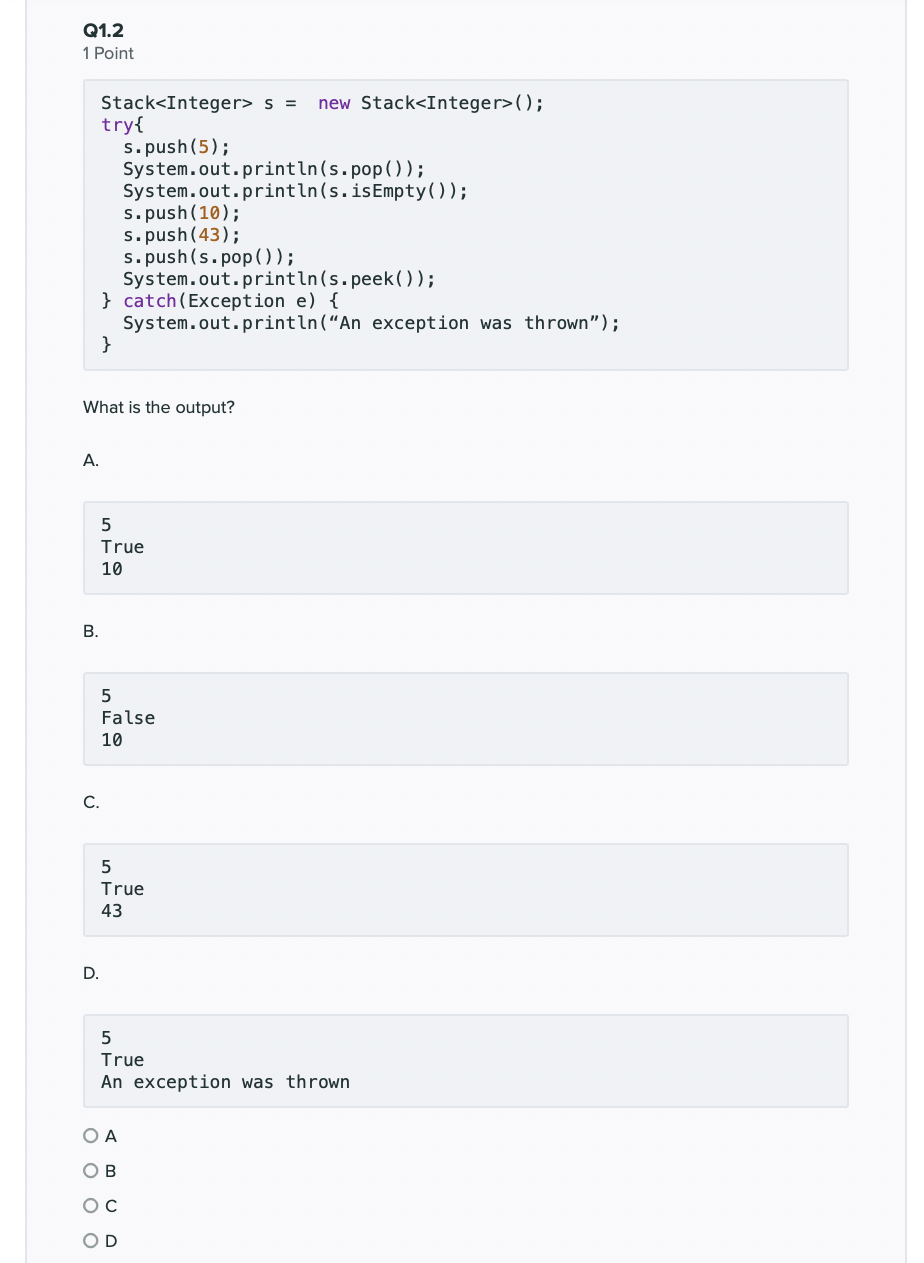Click answer option box D mentioning exception
The height and width of the screenshot is (1263, 924).
(465, 1060)
